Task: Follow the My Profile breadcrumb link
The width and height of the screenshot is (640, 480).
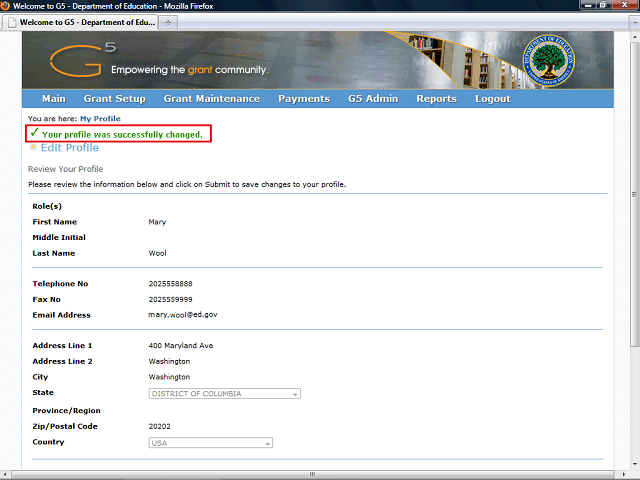Action: (x=100, y=119)
